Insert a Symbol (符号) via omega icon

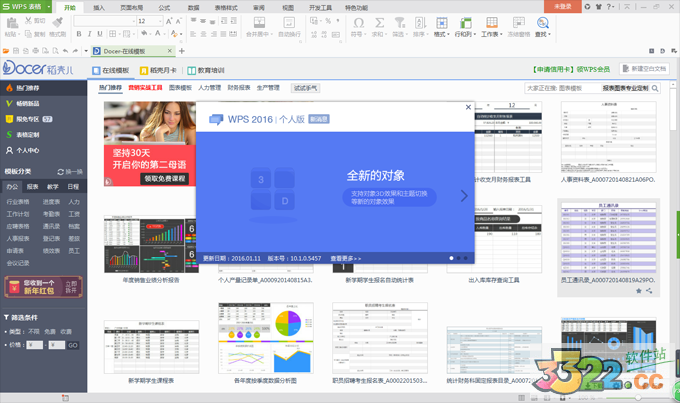click(359, 23)
